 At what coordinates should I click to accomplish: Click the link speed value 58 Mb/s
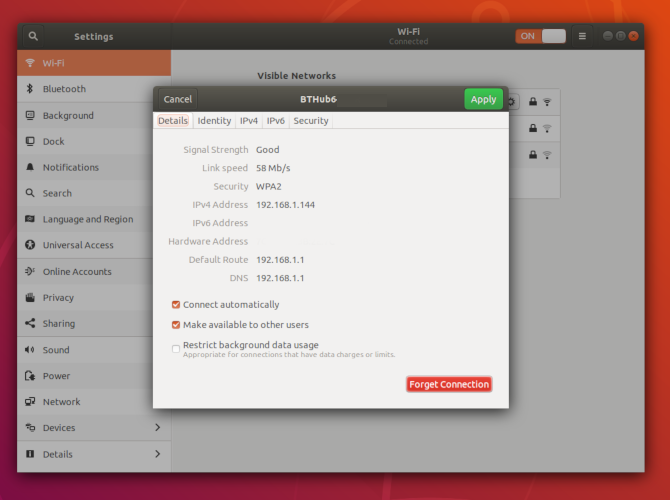273,168
